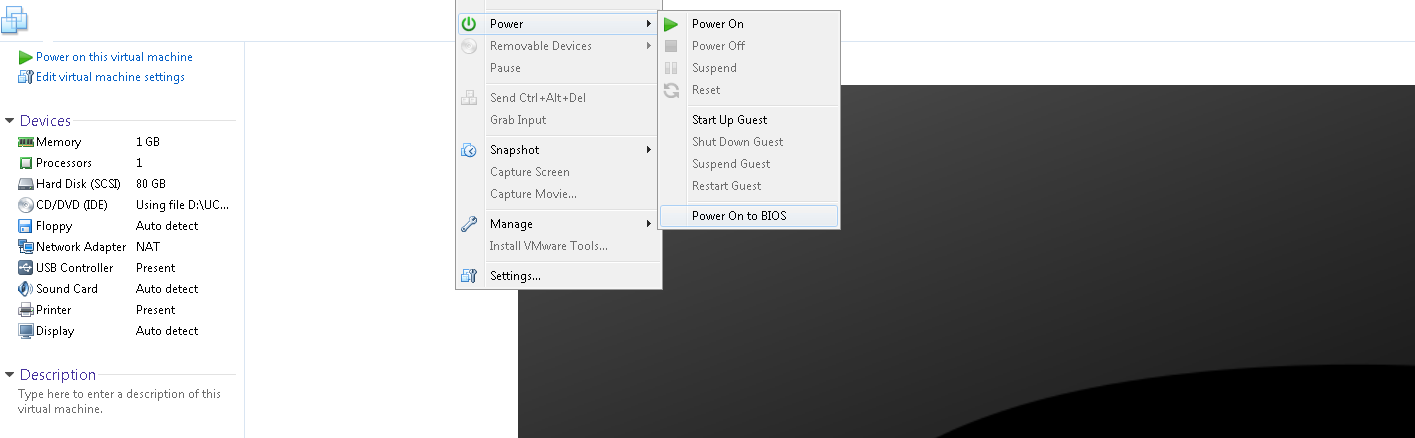Choose Shut Down Guest

click(x=749, y=142)
